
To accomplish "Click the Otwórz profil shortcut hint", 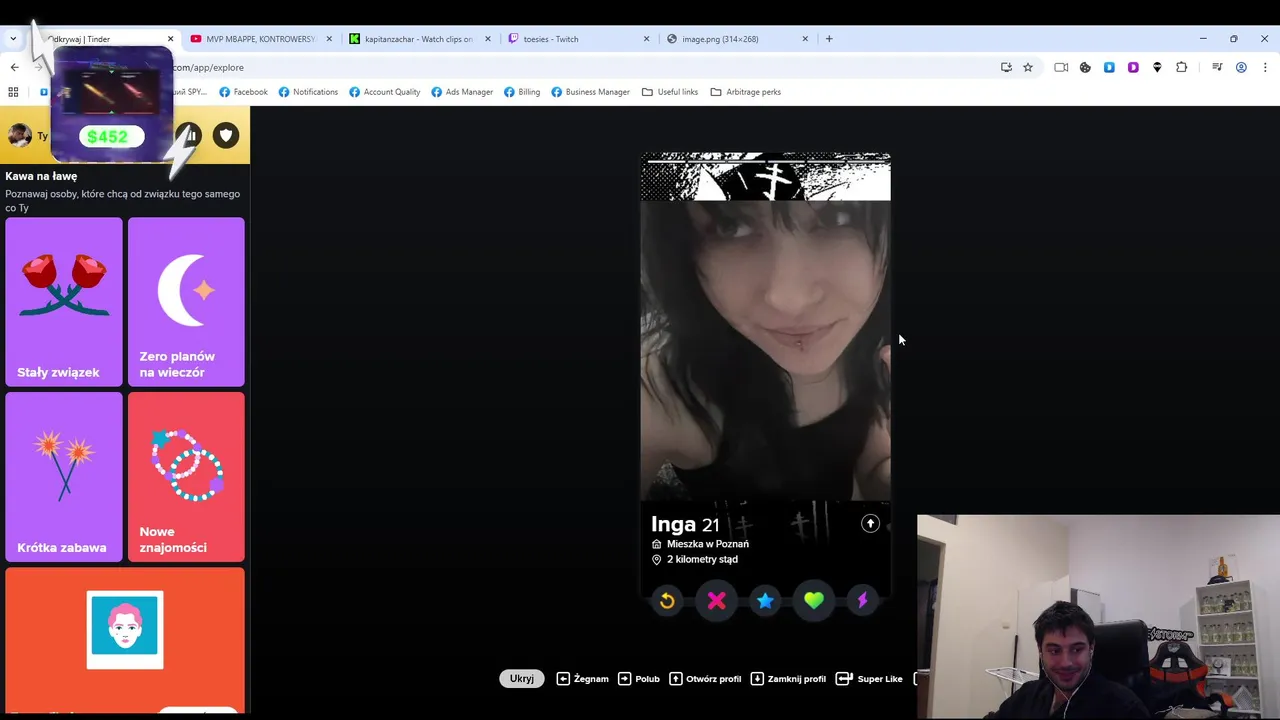I will point(705,678).
